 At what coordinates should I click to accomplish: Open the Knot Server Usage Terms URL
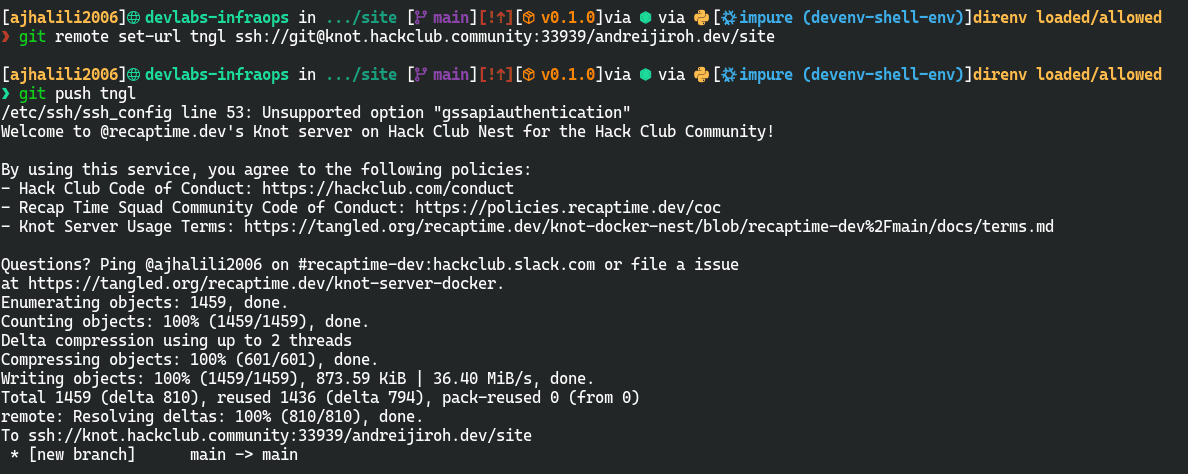[648, 226]
